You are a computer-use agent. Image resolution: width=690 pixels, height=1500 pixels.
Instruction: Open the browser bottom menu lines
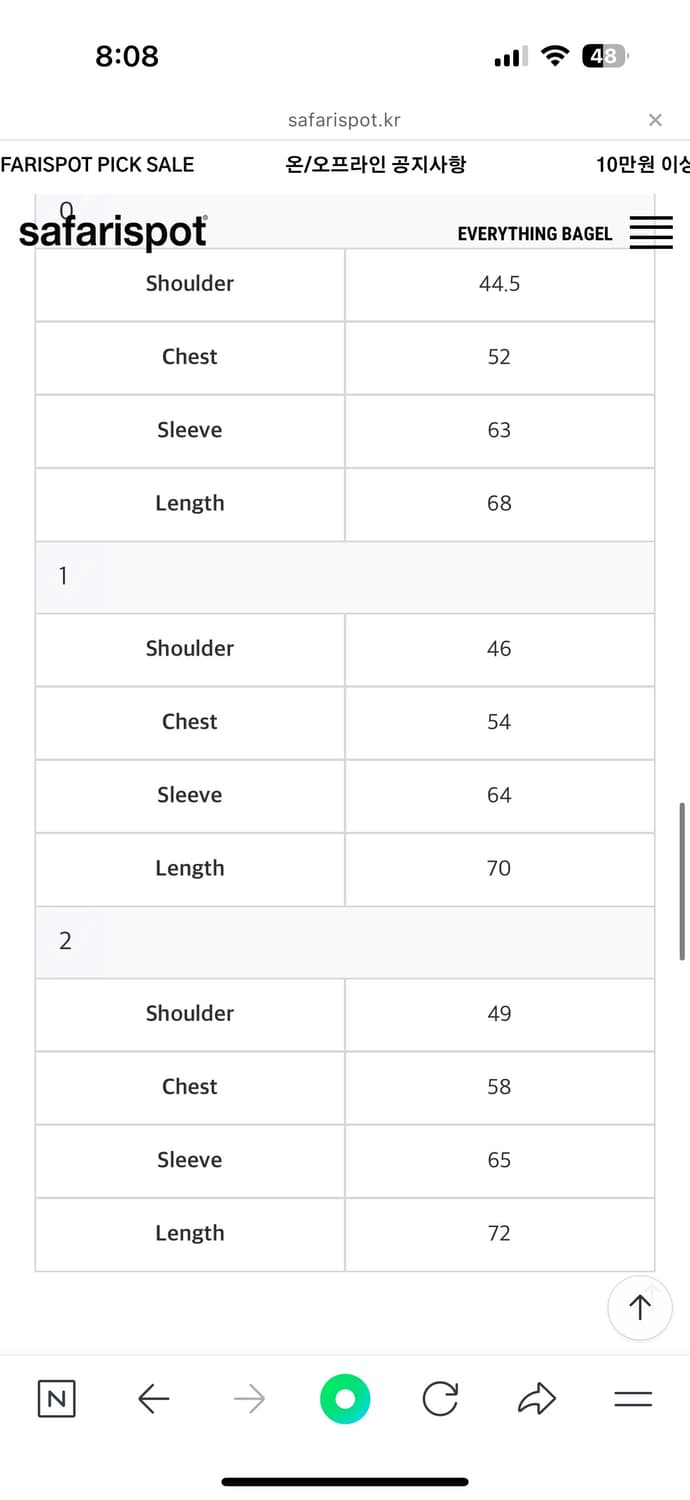633,1399
